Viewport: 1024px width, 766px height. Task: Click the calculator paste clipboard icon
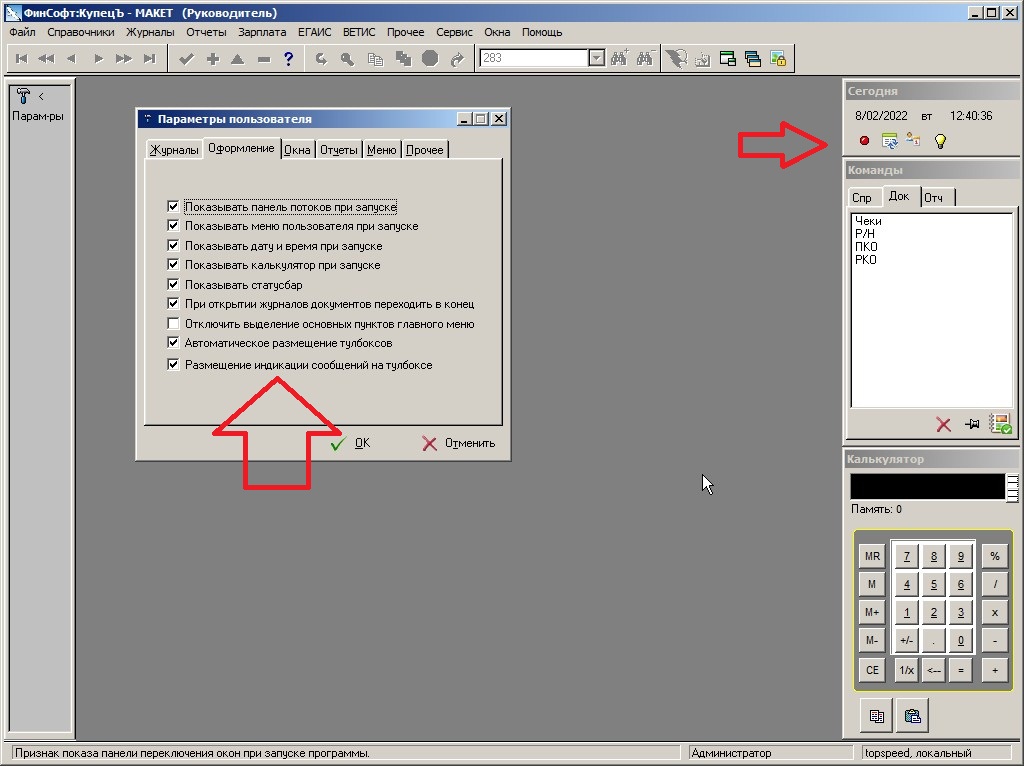tap(912, 716)
